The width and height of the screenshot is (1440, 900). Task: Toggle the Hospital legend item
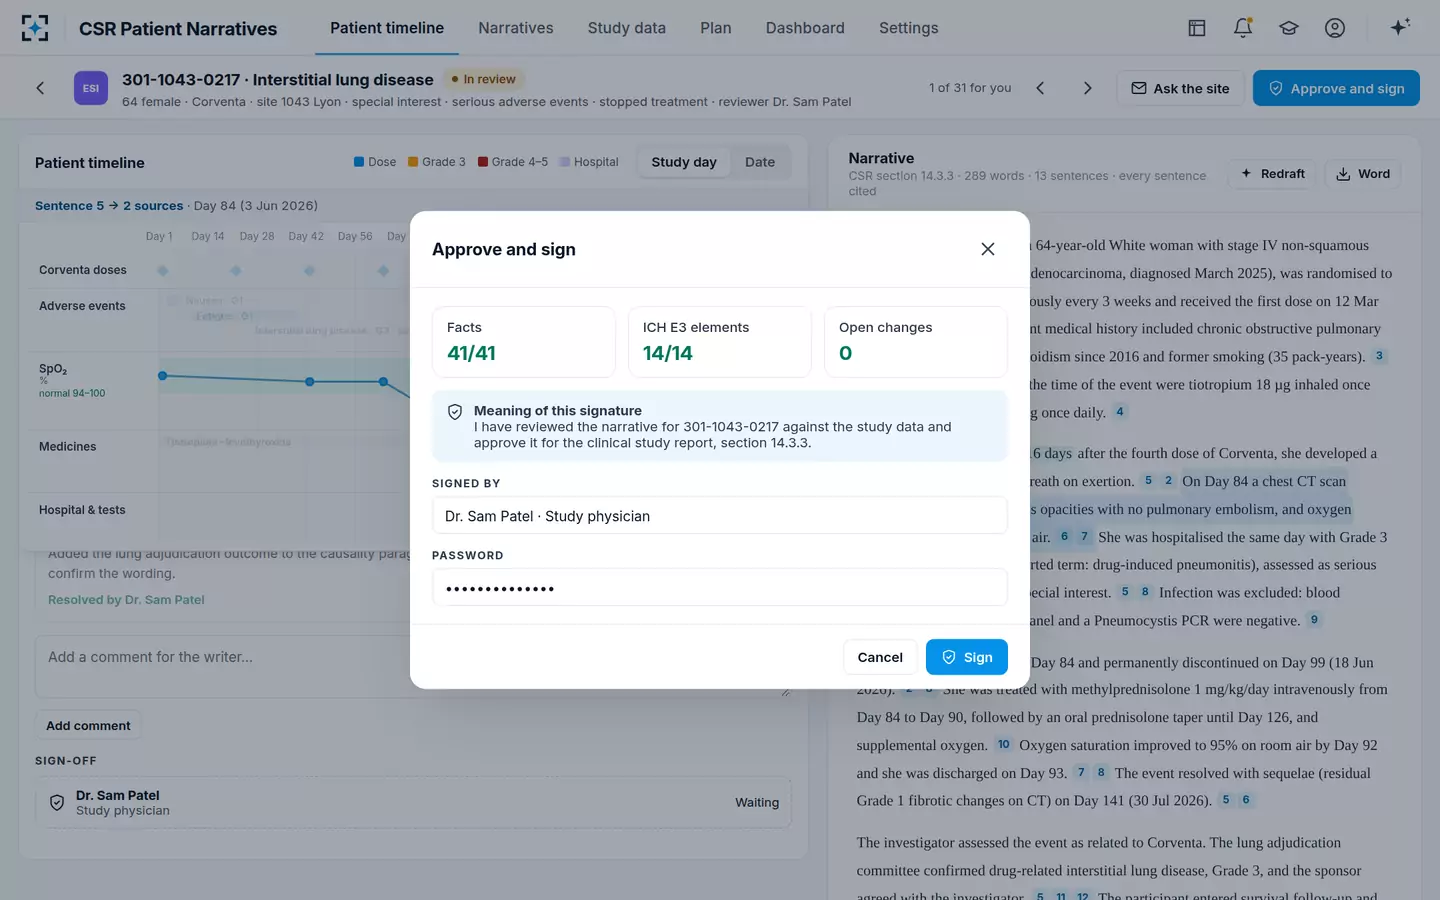pyautogui.click(x=589, y=162)
